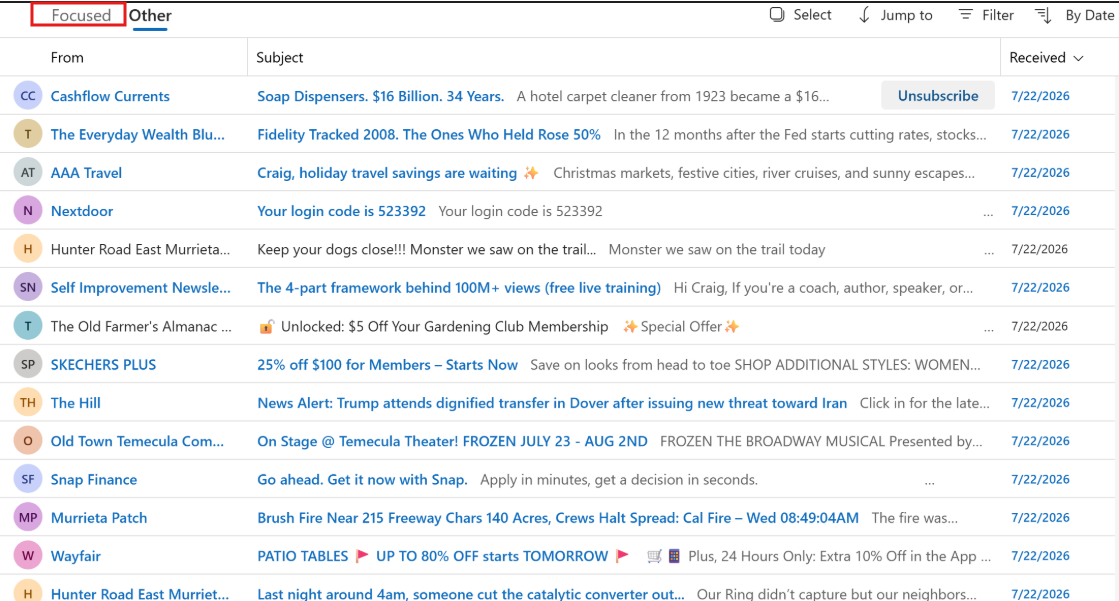
Task: Open sender Nextdoor
Action: pyautogui.click(x=82, y=211)
